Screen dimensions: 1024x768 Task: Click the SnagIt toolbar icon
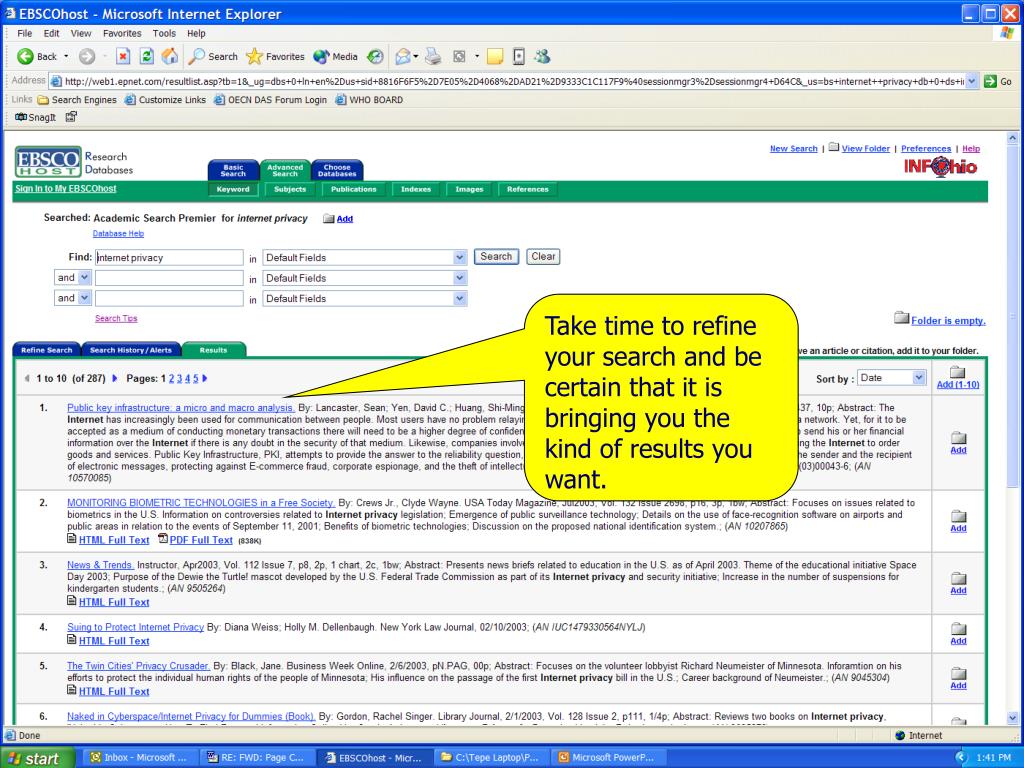click(35, 117)
